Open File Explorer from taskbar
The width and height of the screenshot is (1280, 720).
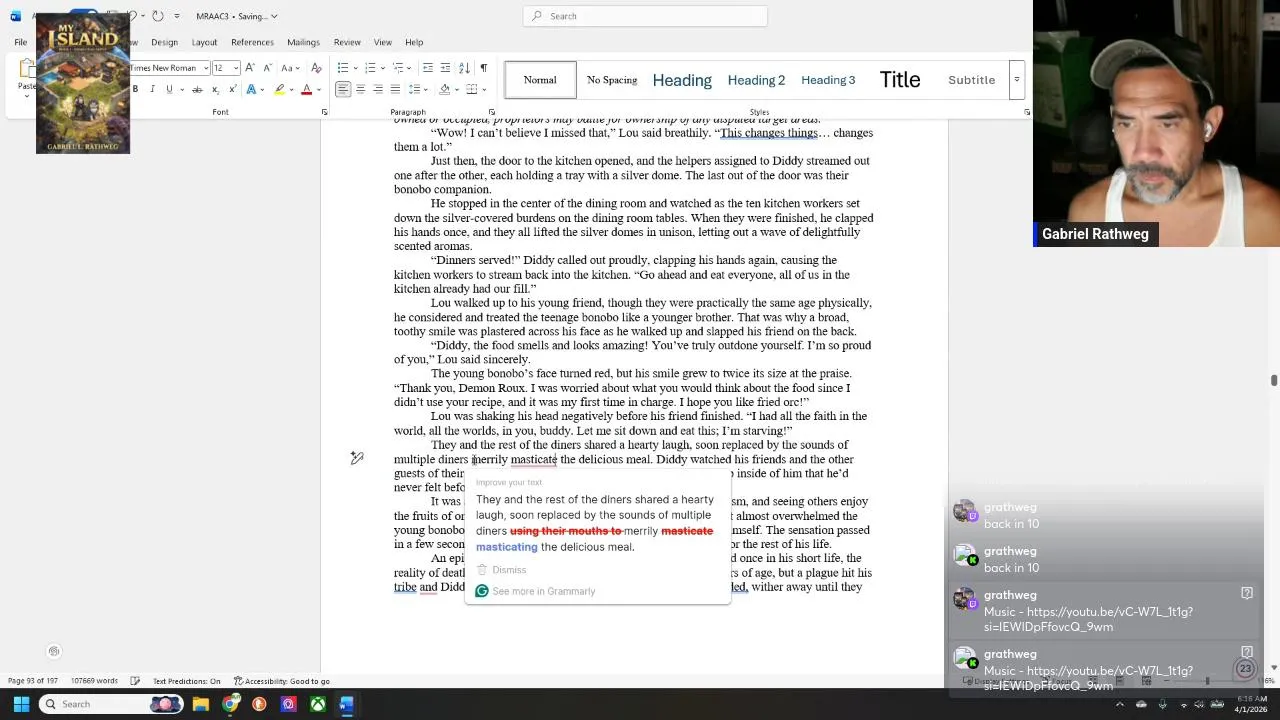[201, 704]
